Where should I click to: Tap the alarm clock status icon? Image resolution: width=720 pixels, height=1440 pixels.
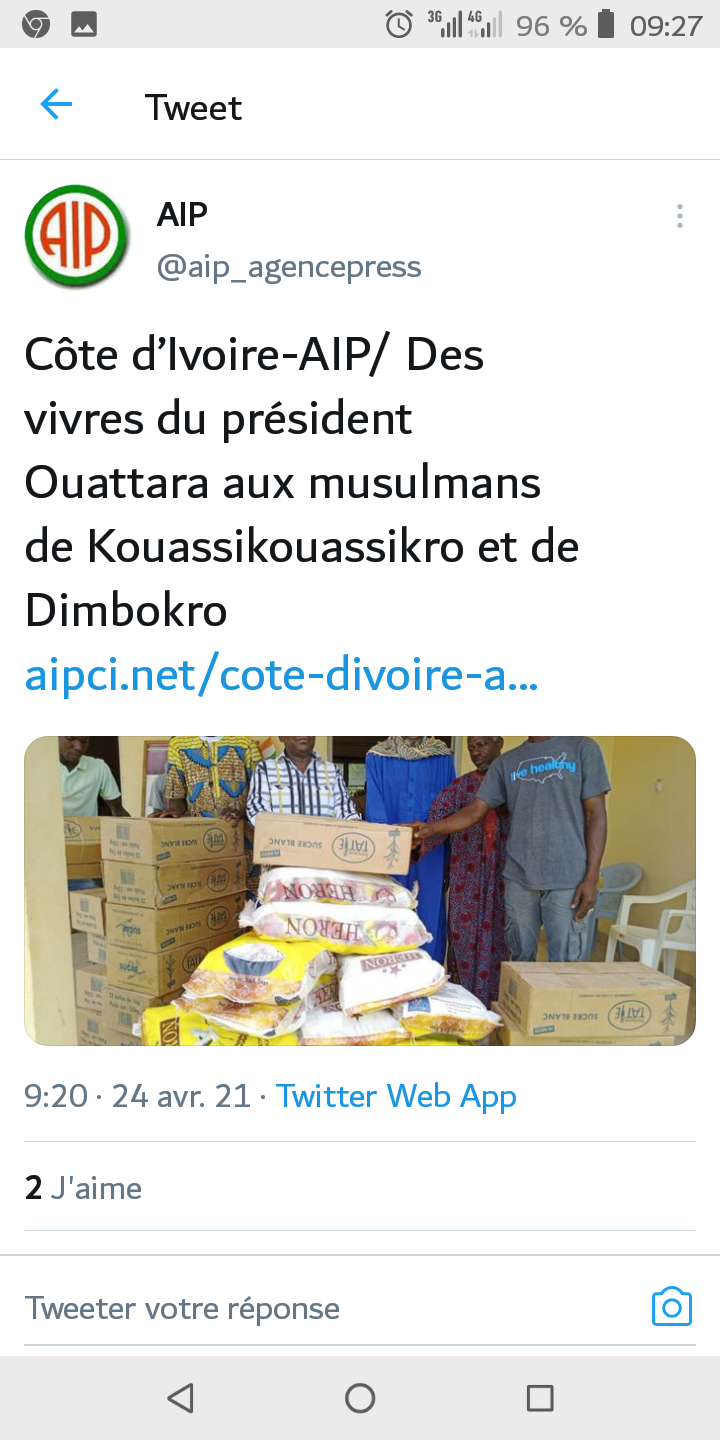tap(399, 24)
